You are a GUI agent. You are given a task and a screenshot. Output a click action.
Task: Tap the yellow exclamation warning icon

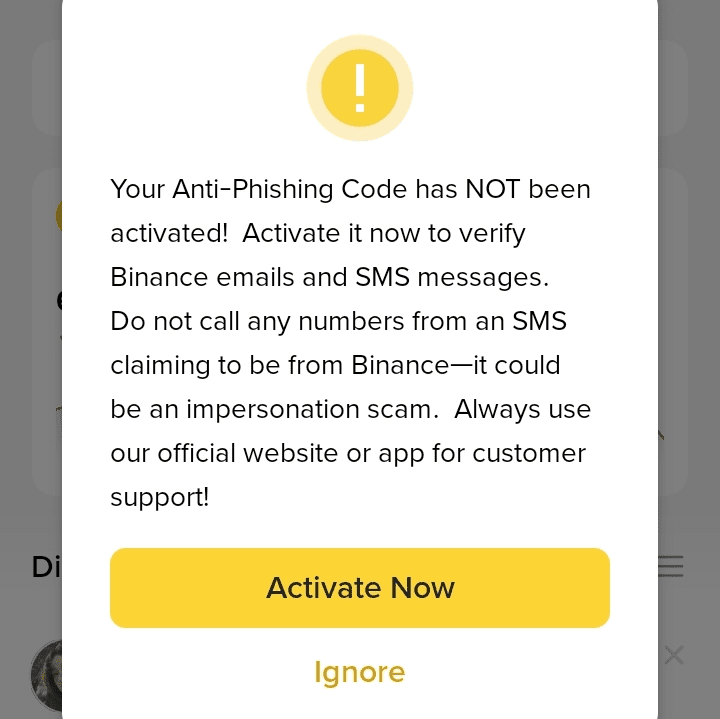359,88
